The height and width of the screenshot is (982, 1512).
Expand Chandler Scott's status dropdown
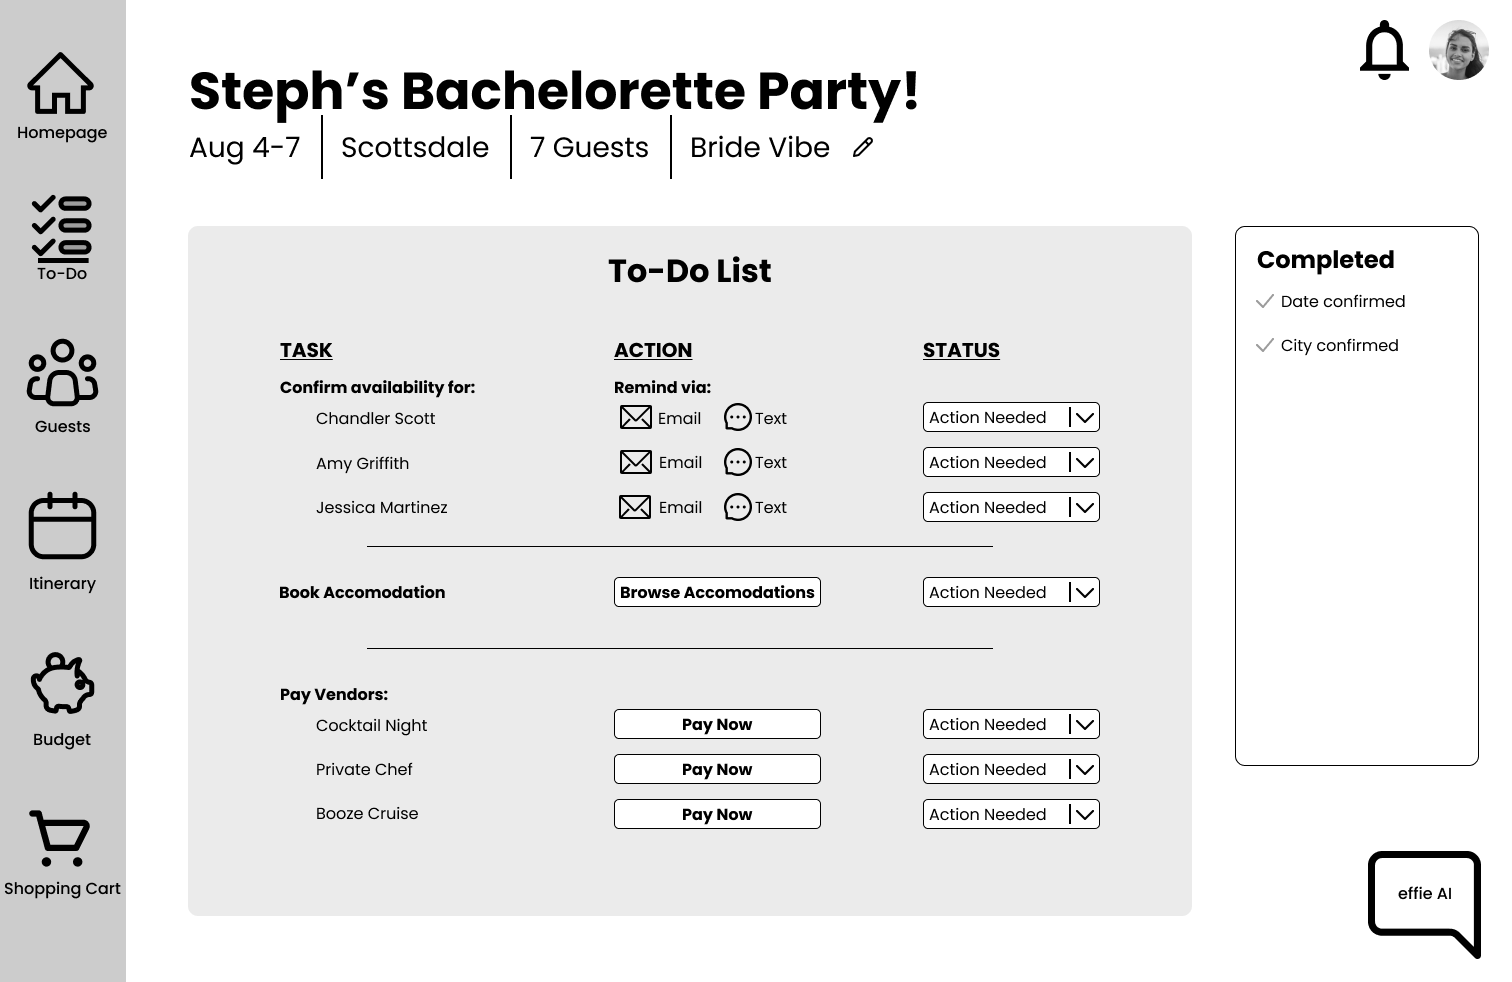pos(1084,418)
